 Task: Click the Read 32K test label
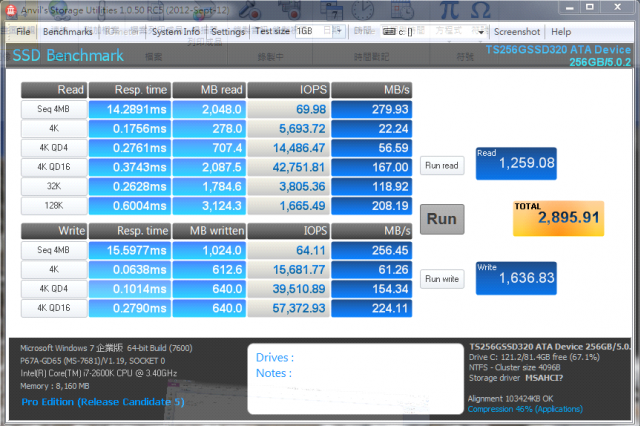[x=53, y=186]
